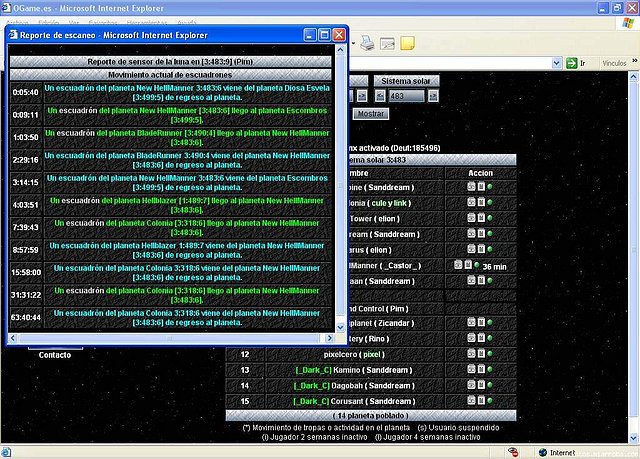
Task: Green buddy dot in Rino row
Action: point(490,338)
